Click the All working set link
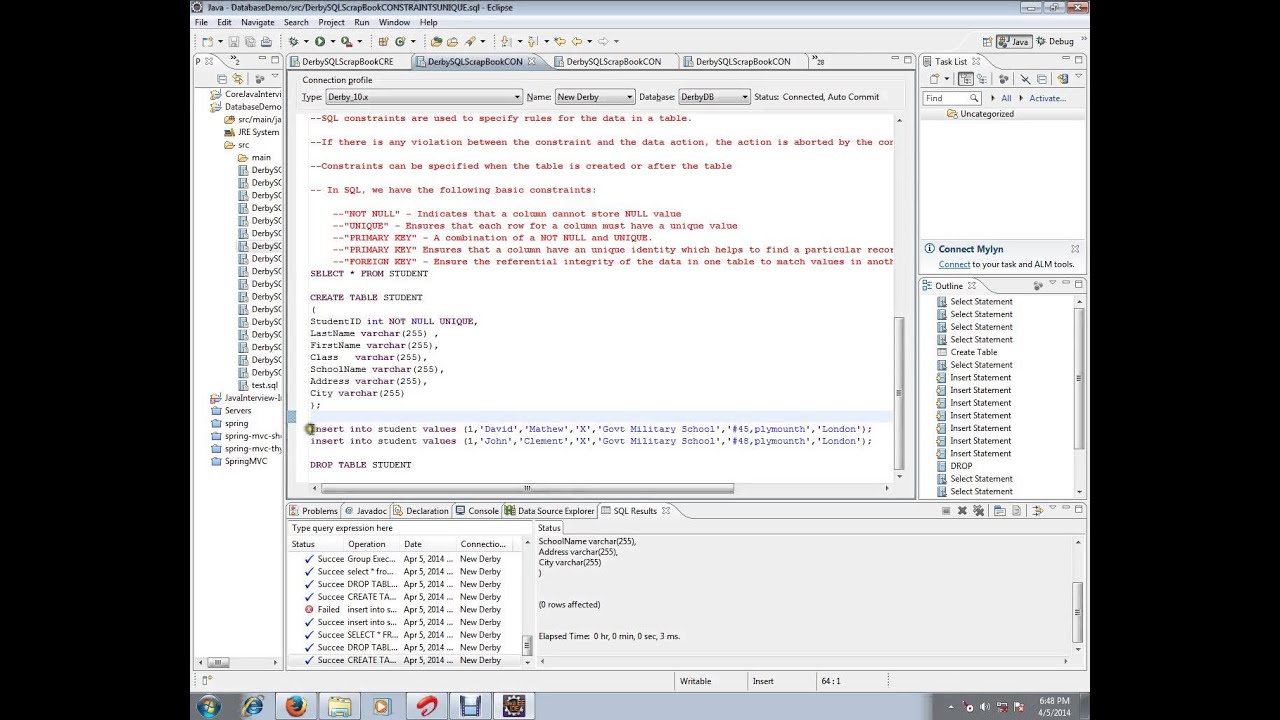Screen dimensions: 1280x720 pyautogui.click(x=1006, y=98)
